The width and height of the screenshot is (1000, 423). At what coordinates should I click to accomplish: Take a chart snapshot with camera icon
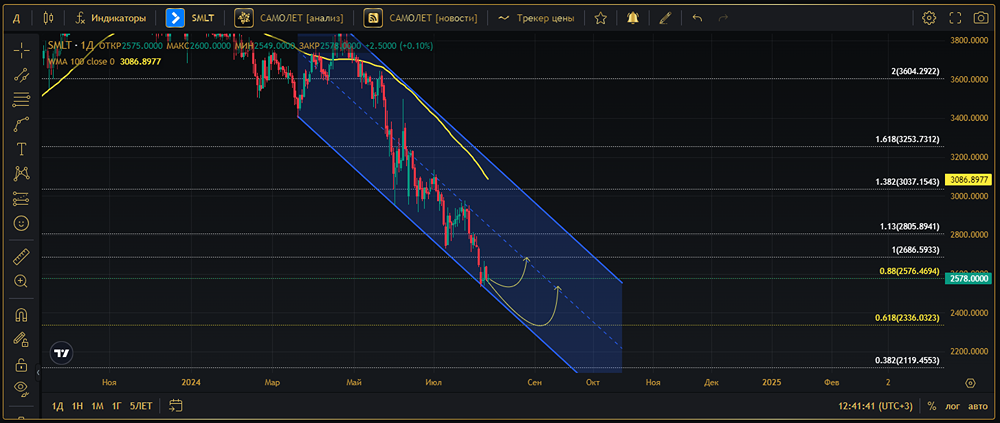point(981,18)
